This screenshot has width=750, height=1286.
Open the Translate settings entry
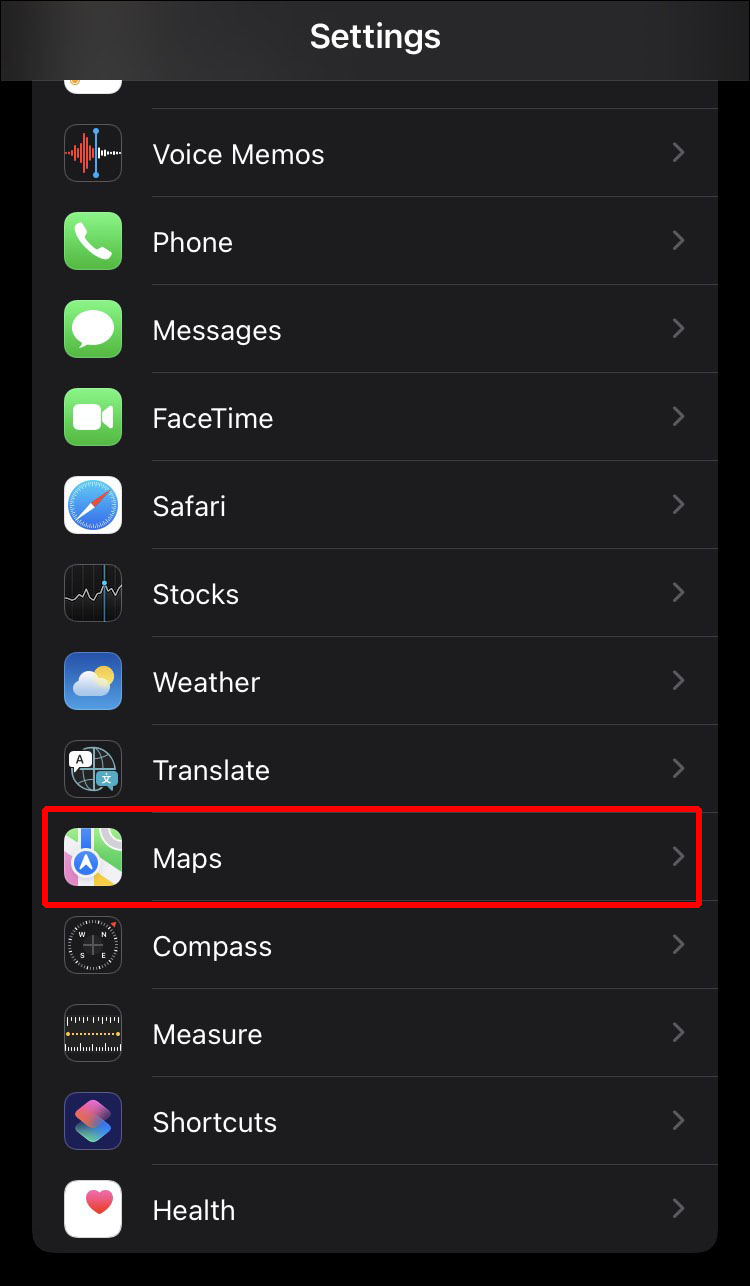pos(375,769)
